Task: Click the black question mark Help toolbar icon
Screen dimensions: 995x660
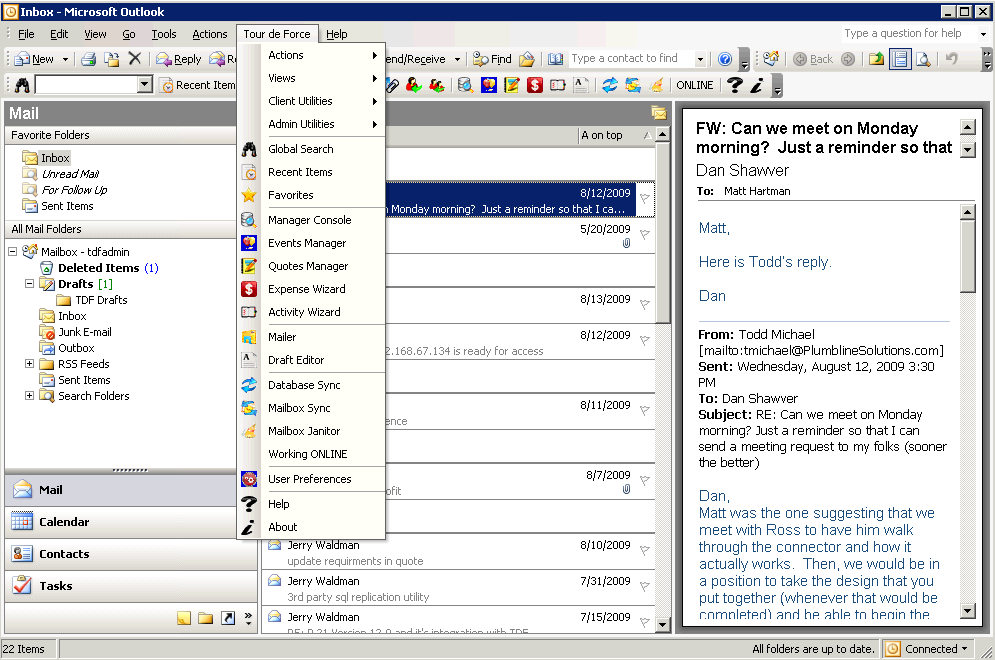Action: (x=735, y=85)
